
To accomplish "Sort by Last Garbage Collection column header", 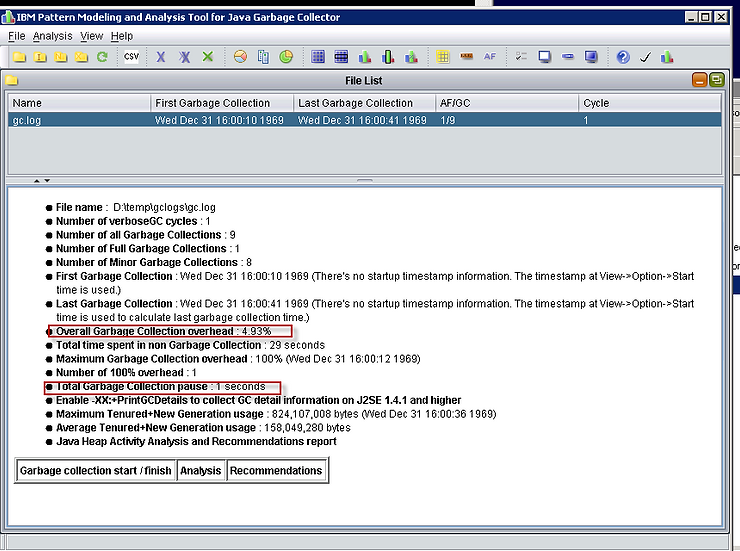I will [364, 103].
